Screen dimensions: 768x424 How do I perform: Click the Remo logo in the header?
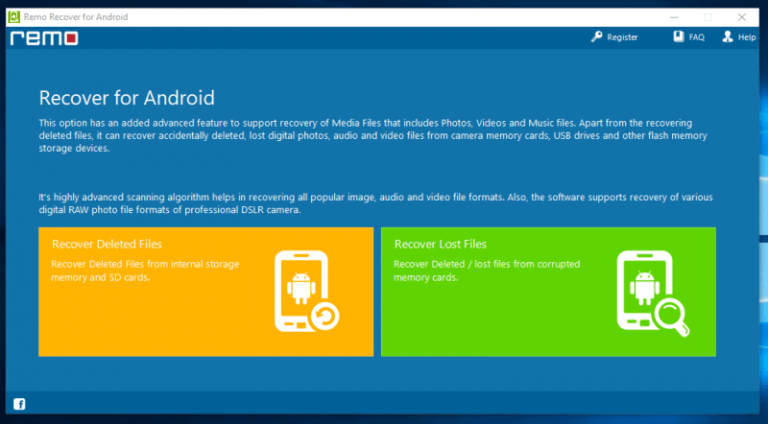[44, 38]
